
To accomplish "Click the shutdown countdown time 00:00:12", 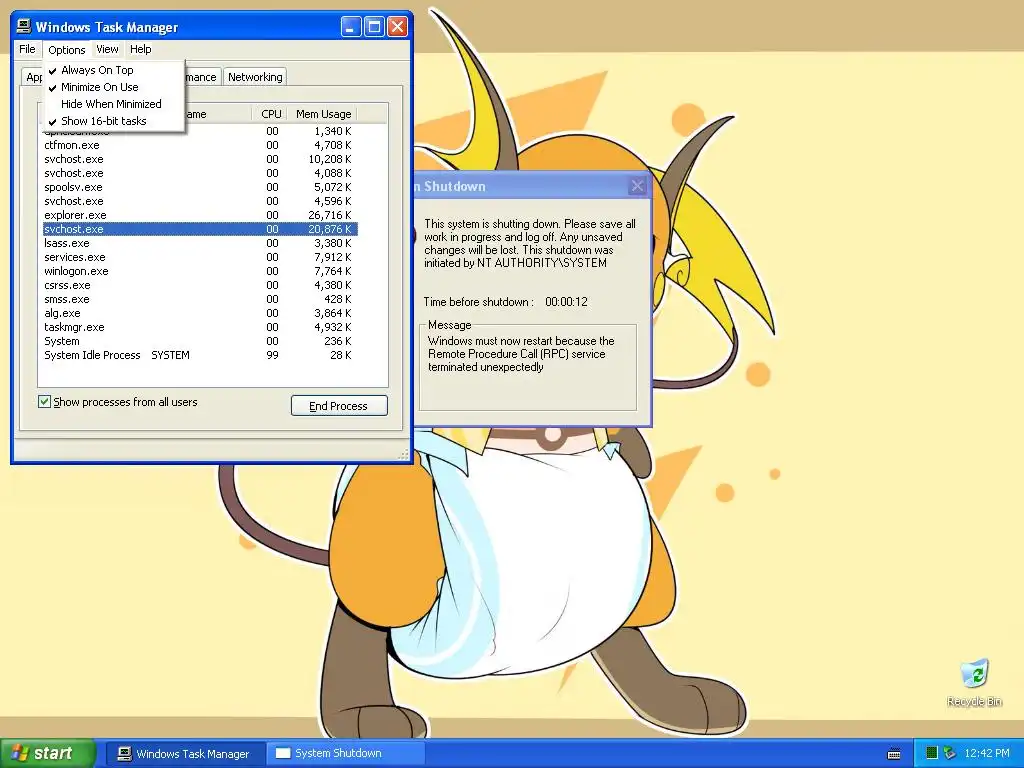I will (x=566, y=302).
